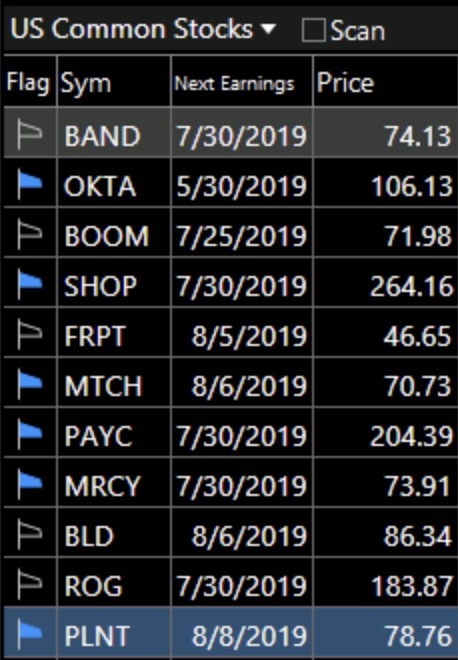Toggle the blue flag for SHOP
Viewport: 458px width, 660px height.
point(29,283)
